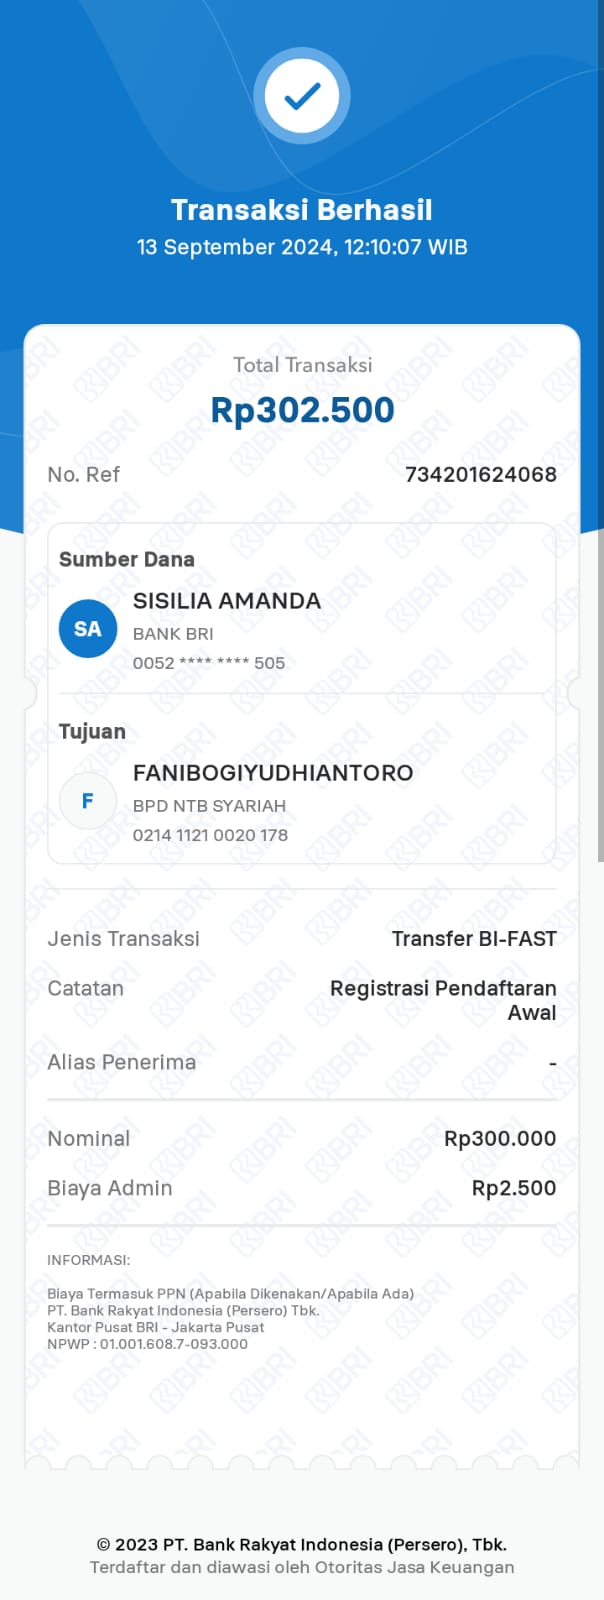Click the Rp302.500 total transaction amount
The height and width of the screenshot is (1600, 604).
pyautogui.click(x=302, y=410)
